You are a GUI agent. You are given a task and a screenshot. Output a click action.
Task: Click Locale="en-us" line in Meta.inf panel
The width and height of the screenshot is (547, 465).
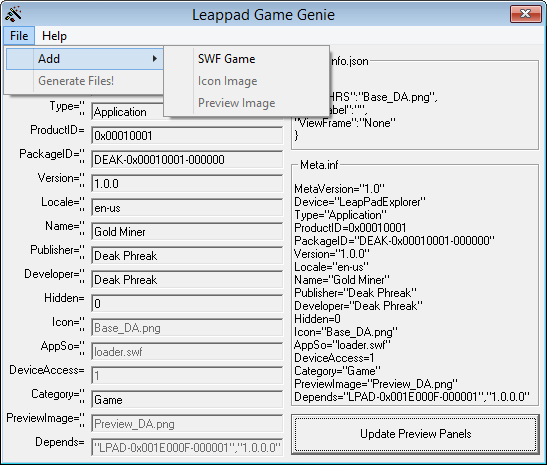point(331,267)
